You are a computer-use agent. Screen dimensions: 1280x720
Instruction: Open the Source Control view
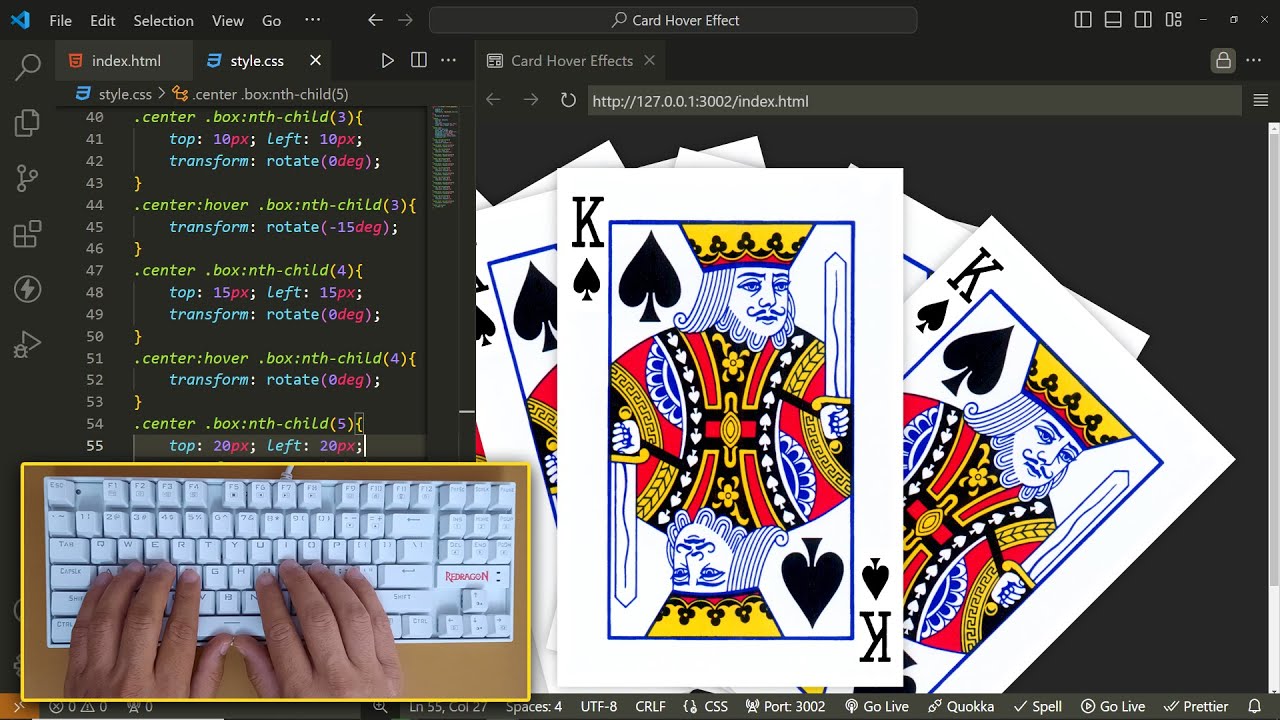click(27, 179)
